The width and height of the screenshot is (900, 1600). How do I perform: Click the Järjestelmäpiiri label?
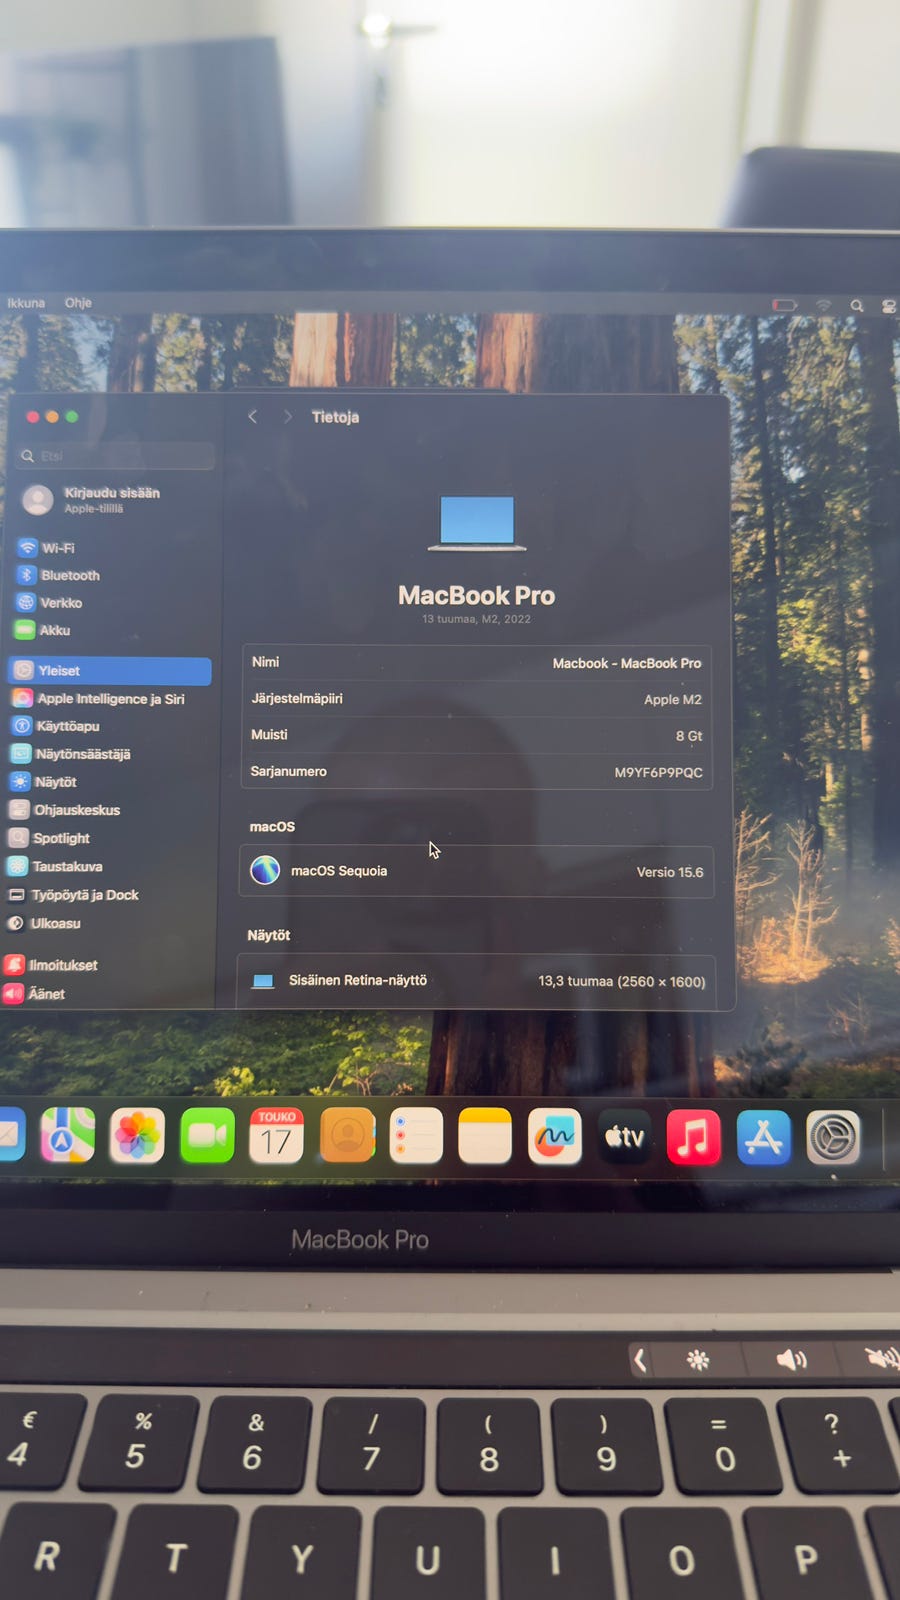click(297, 699)
